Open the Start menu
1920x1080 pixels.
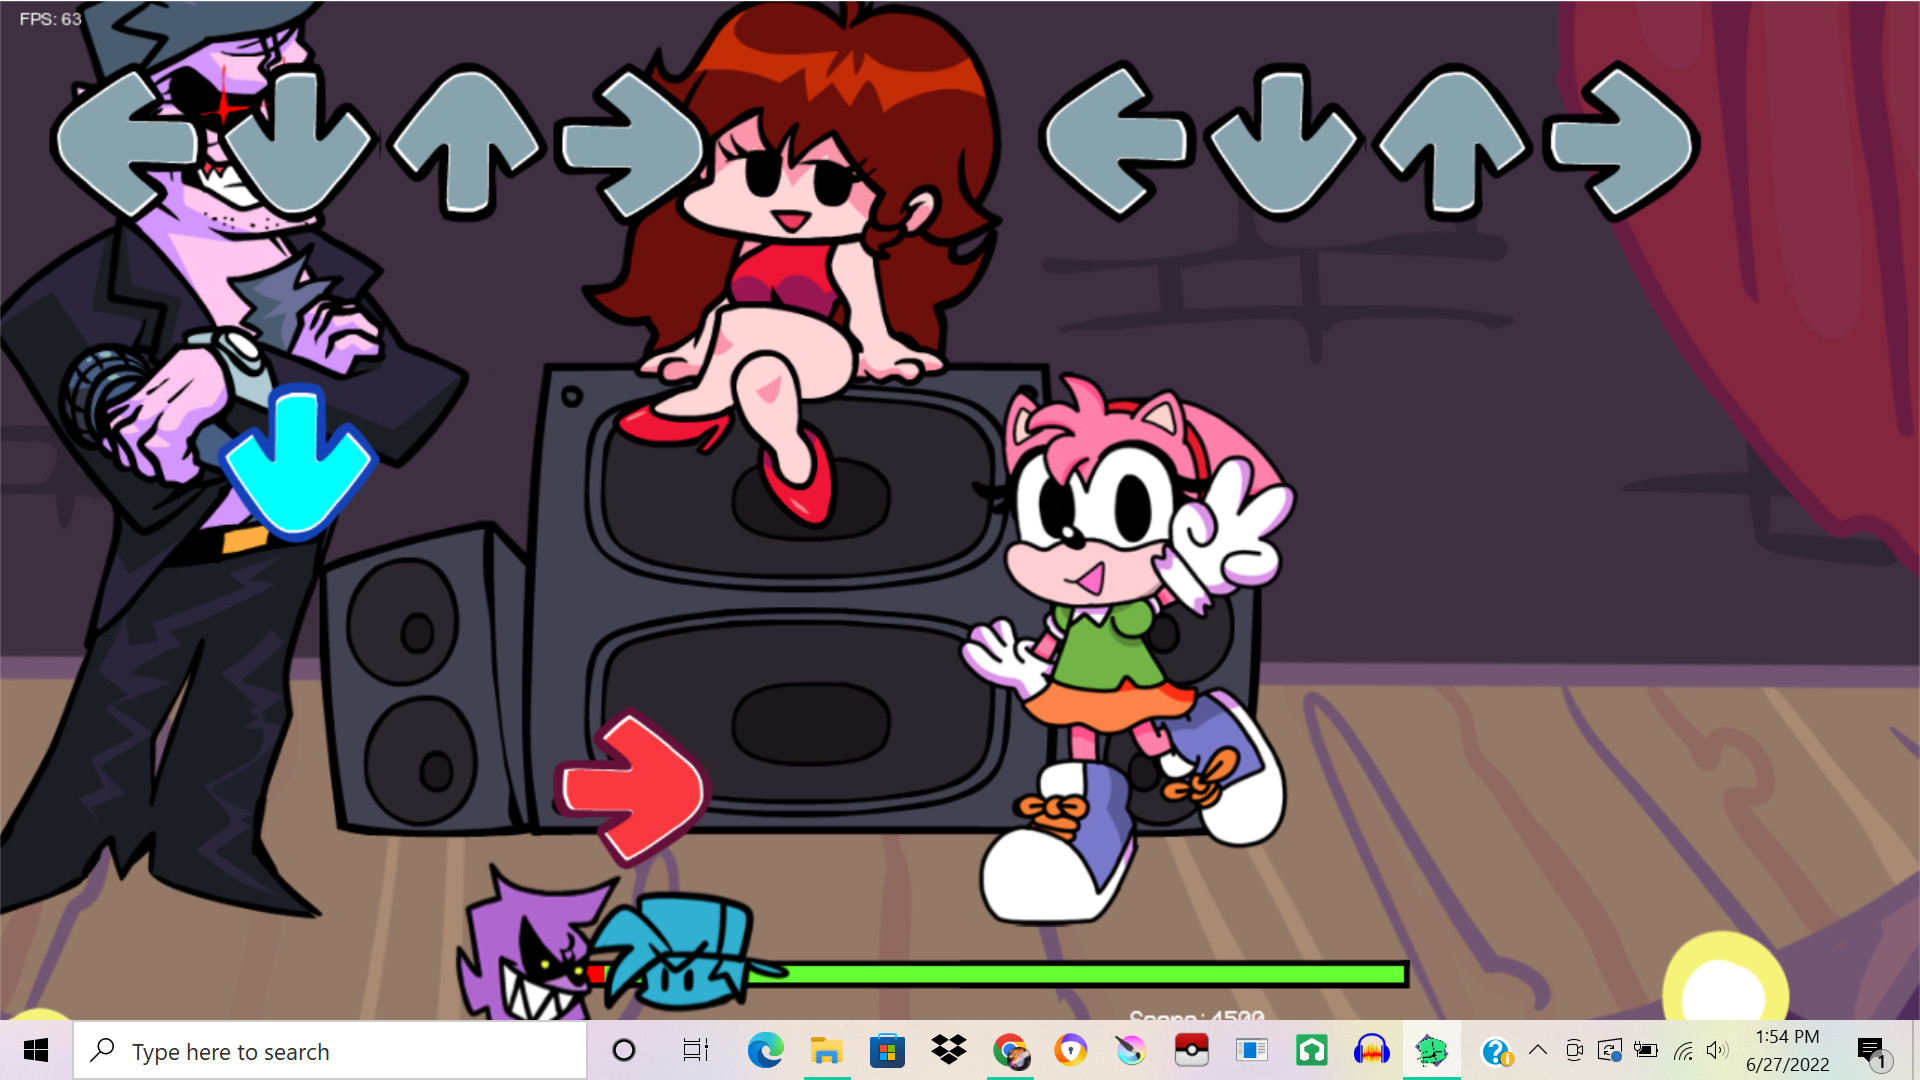[36, 1051]
